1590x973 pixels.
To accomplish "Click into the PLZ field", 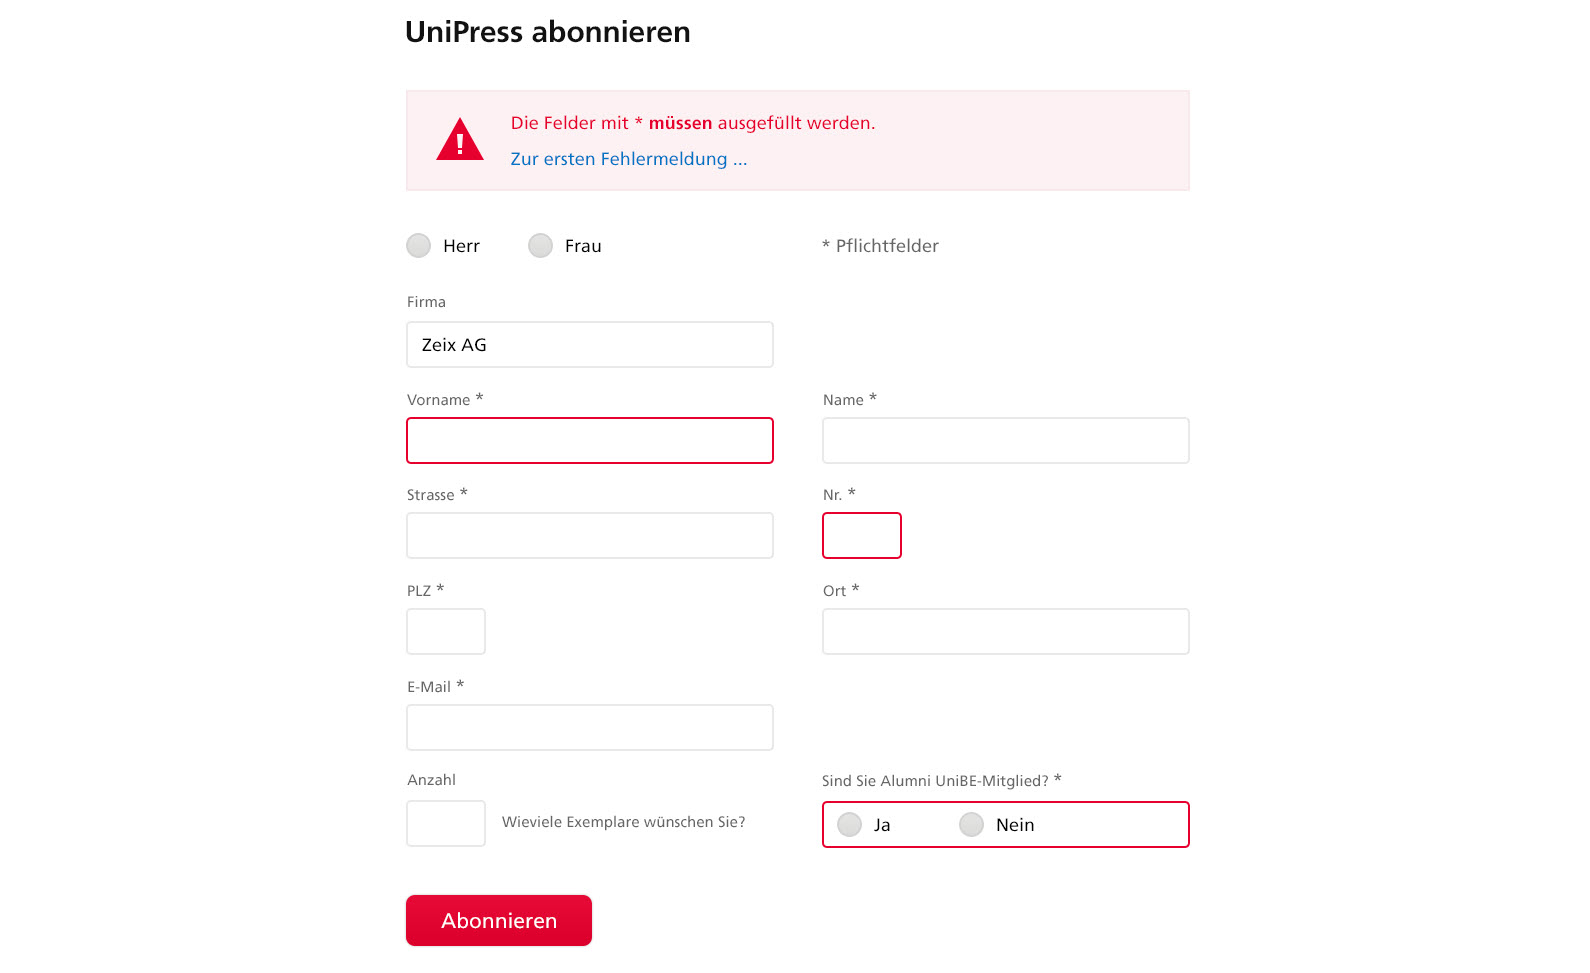I will [446, 632].
